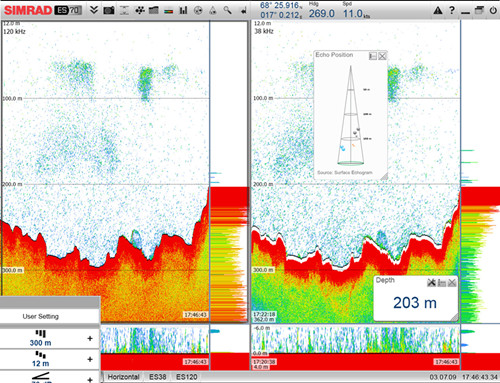Open the size distribution bar chart icon

(x=183, y=11)
